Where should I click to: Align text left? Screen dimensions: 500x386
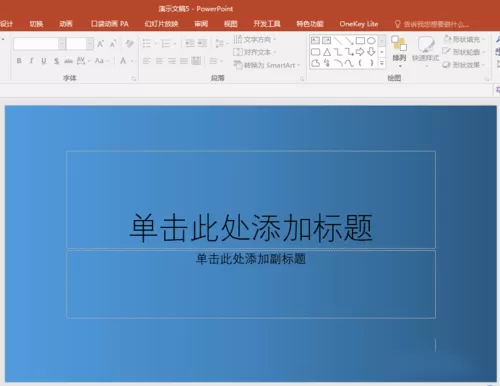click(x=147, y=61)
